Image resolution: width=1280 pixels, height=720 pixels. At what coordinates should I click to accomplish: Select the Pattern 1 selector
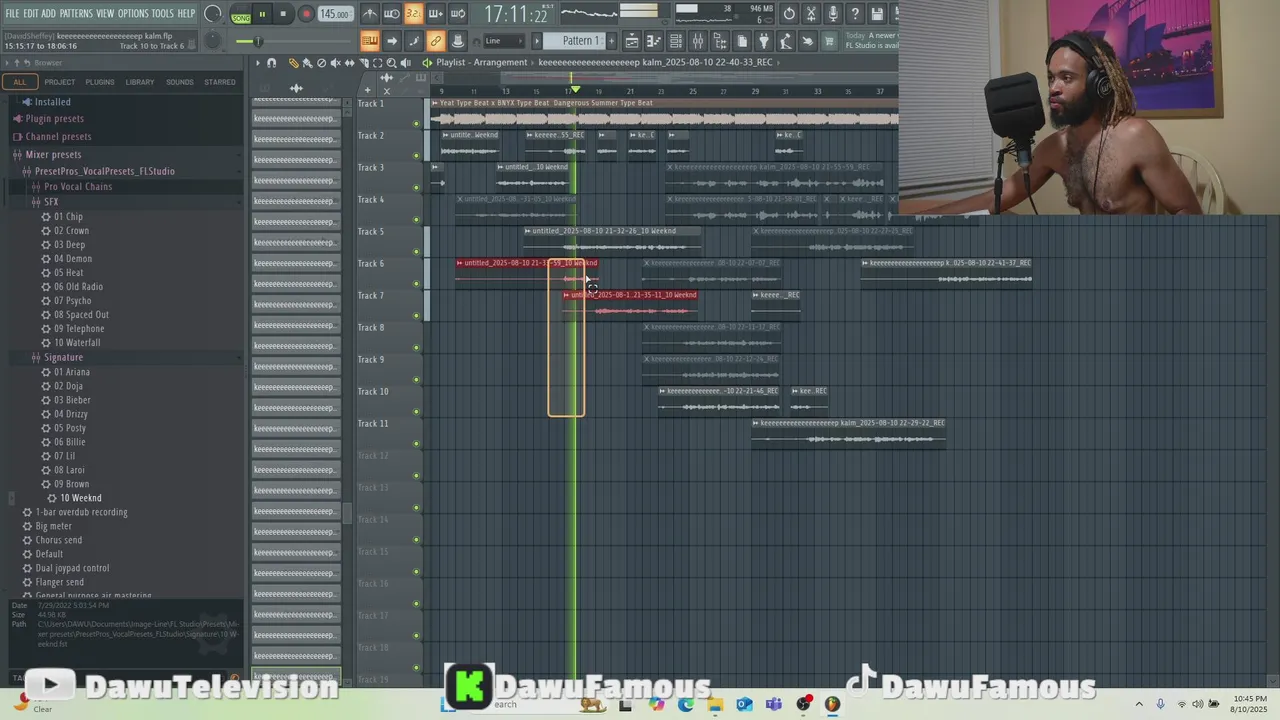click(580, 41)
